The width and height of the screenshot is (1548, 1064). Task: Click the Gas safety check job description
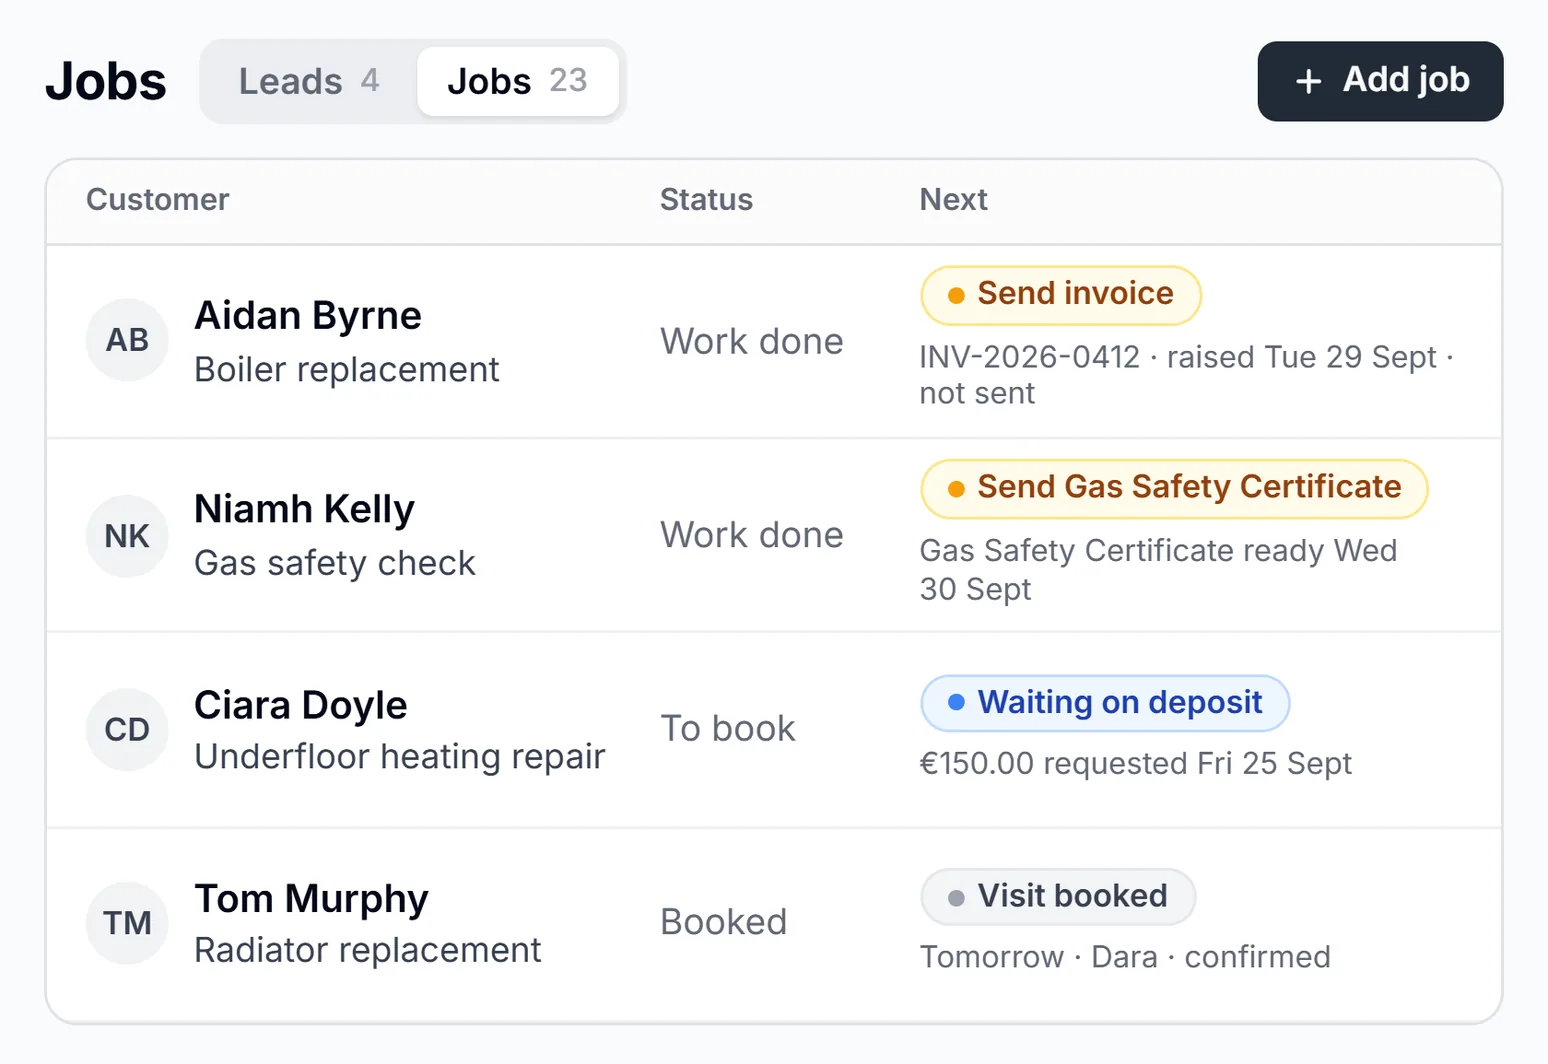coord(335,564)
